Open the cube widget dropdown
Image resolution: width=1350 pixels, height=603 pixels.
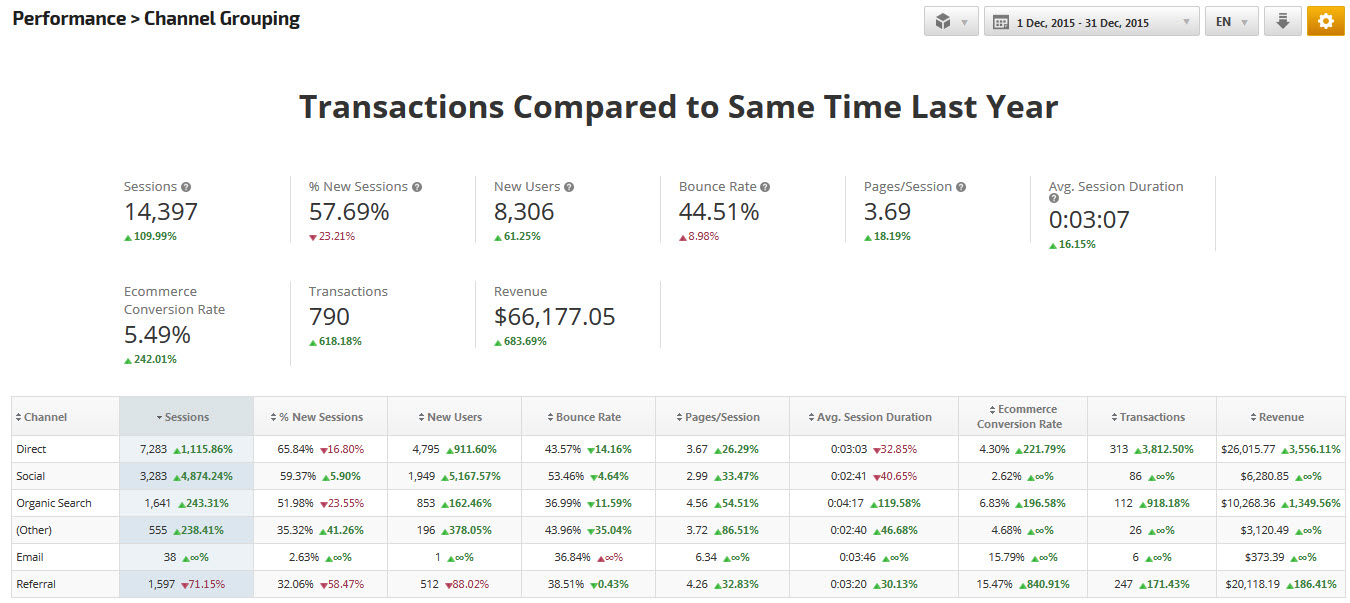[x=951, y=21]
